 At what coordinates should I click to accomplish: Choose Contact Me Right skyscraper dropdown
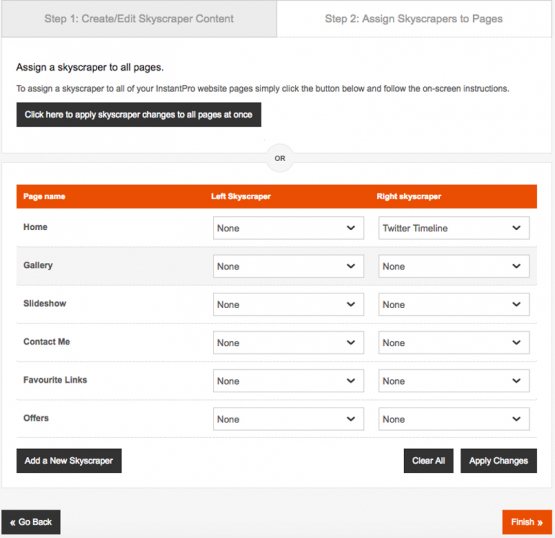point(454,343)
